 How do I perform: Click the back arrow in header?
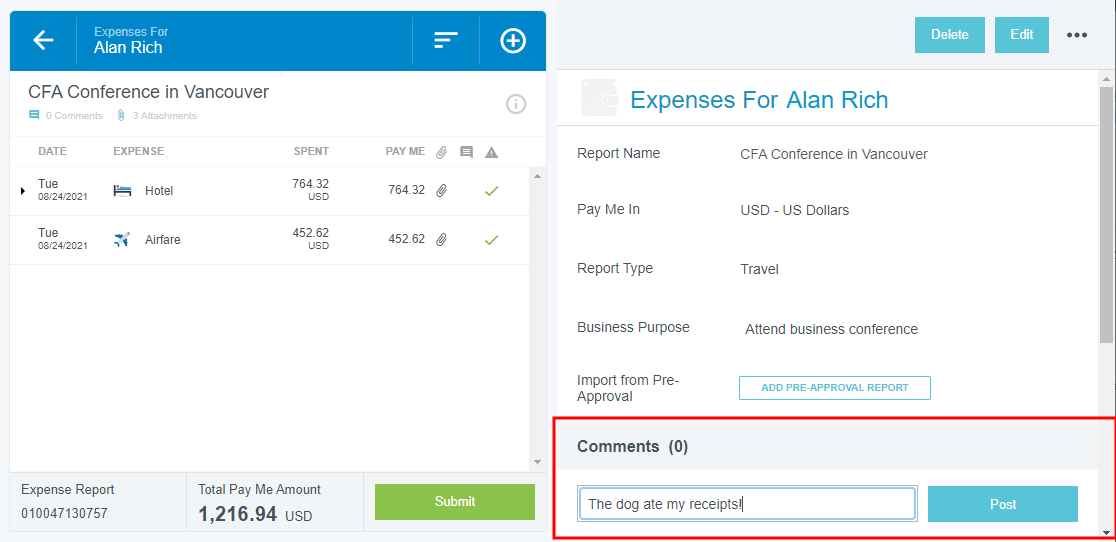[43, 40]
